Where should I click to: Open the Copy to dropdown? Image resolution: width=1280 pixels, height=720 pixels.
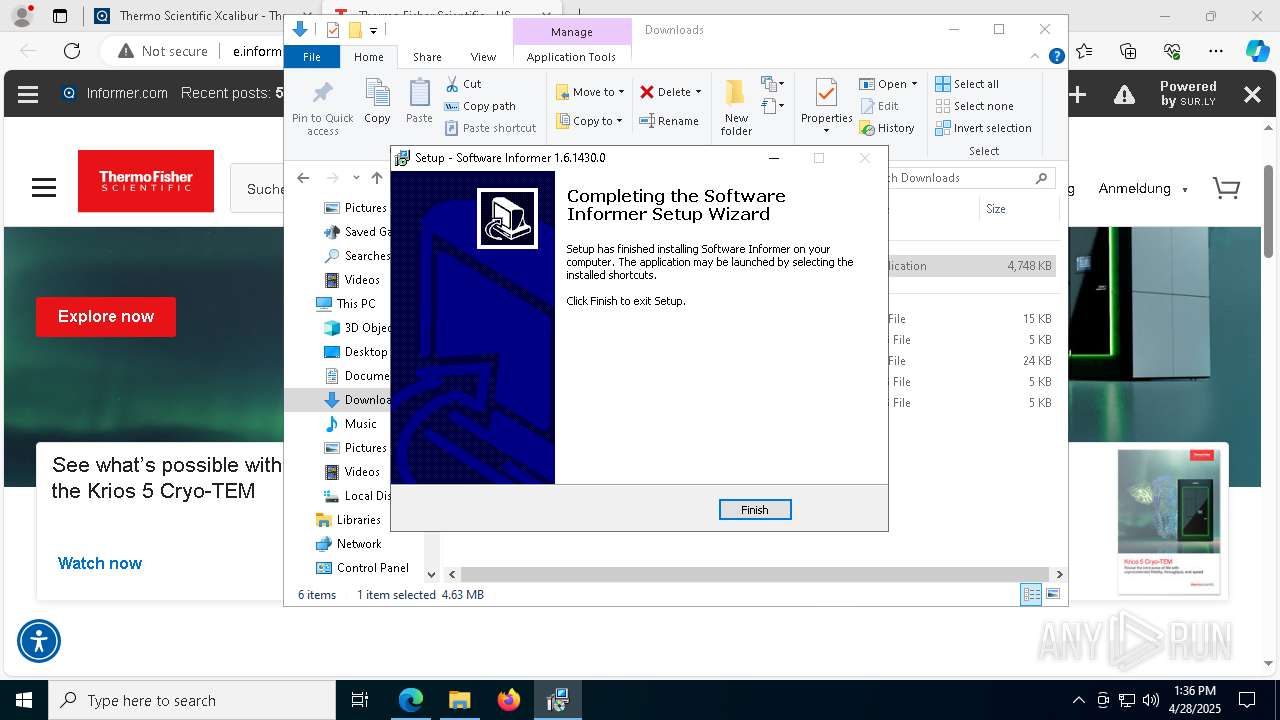(589, 121)
